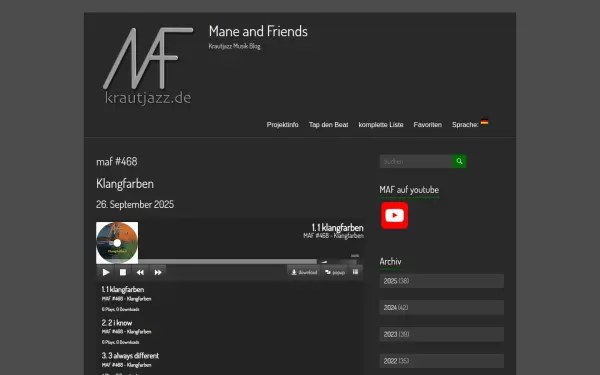The height and width of the screenshot is (375, 600).
Task: Skip to previous track with rewind button
Action: coord(140,272)
